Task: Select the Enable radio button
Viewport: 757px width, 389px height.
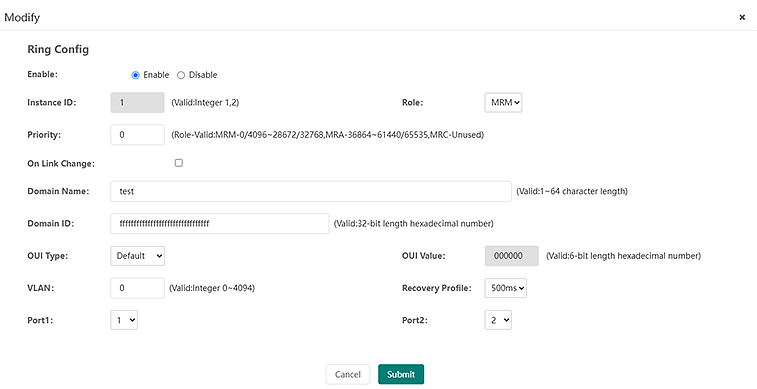Action: pyautogui.click(x=136, y=75)
